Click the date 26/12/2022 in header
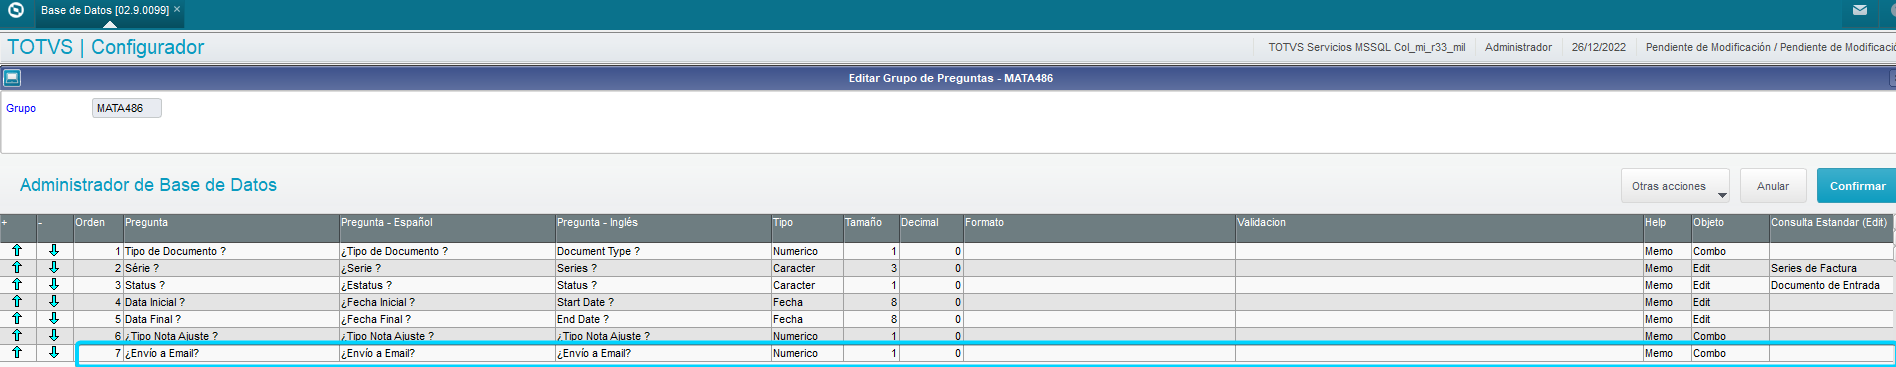1896x367 pixels. (x=1598, y=47)
